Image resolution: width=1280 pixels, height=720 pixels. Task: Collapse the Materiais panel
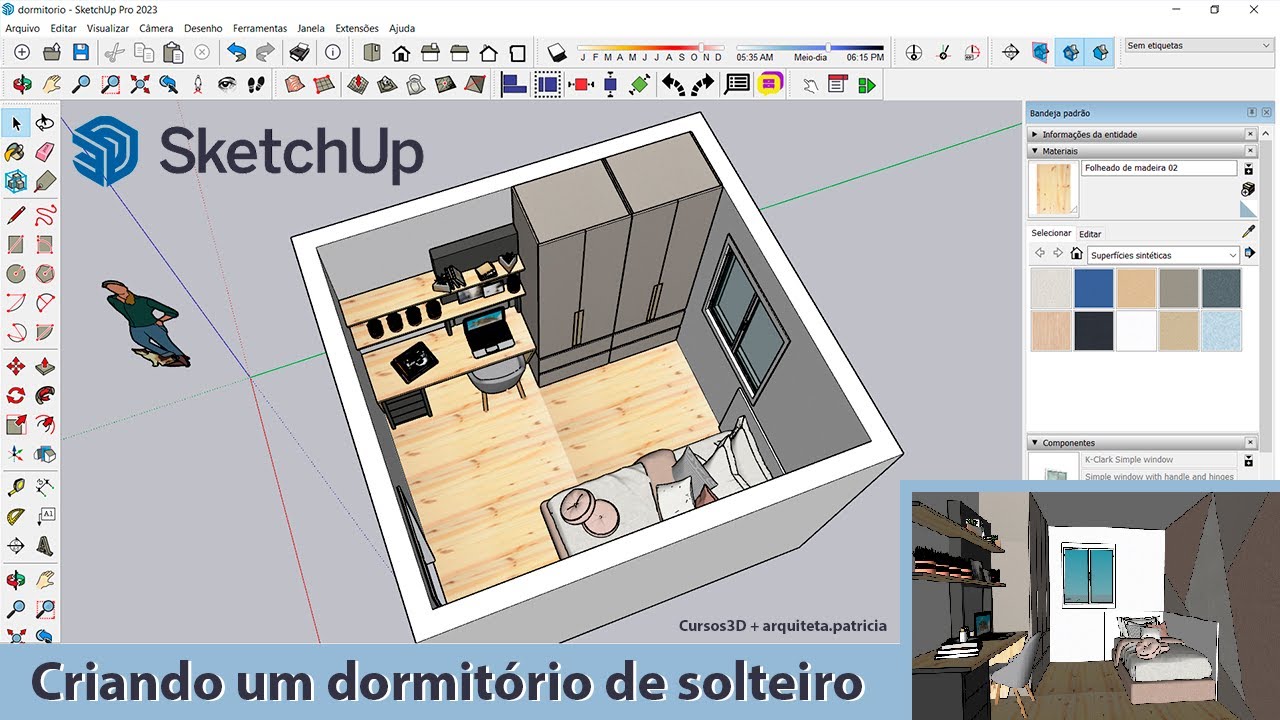pyautogui.click(x=1035, y=151)
